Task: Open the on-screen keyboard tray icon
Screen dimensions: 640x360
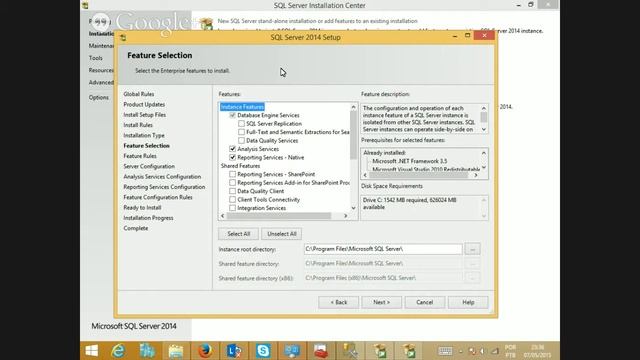Action: click(445, 351)
